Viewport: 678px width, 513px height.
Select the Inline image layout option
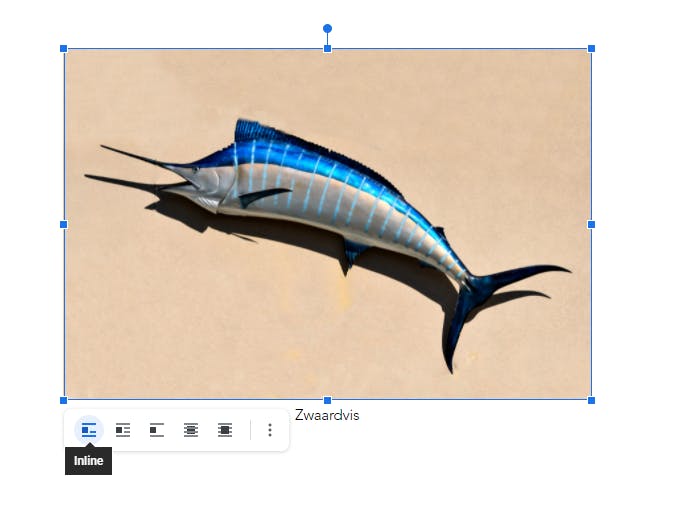[89, 430]
